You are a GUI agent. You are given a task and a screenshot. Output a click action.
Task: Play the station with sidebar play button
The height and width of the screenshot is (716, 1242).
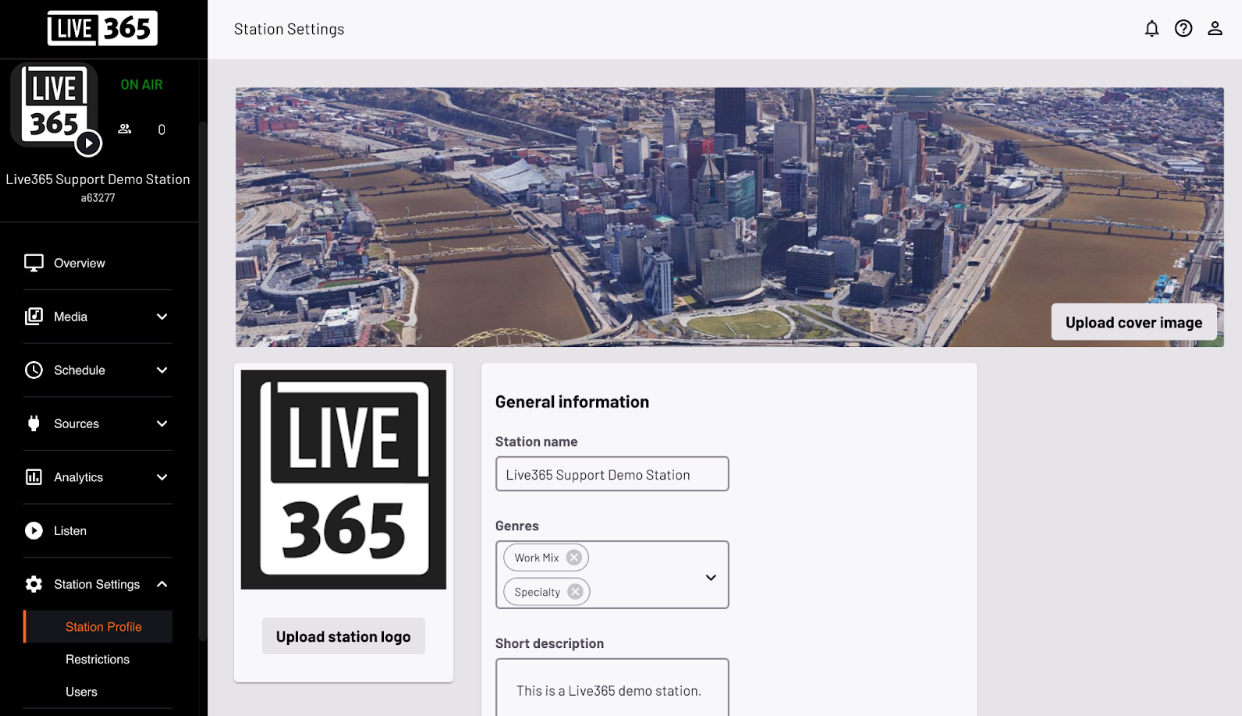[88, 144]
